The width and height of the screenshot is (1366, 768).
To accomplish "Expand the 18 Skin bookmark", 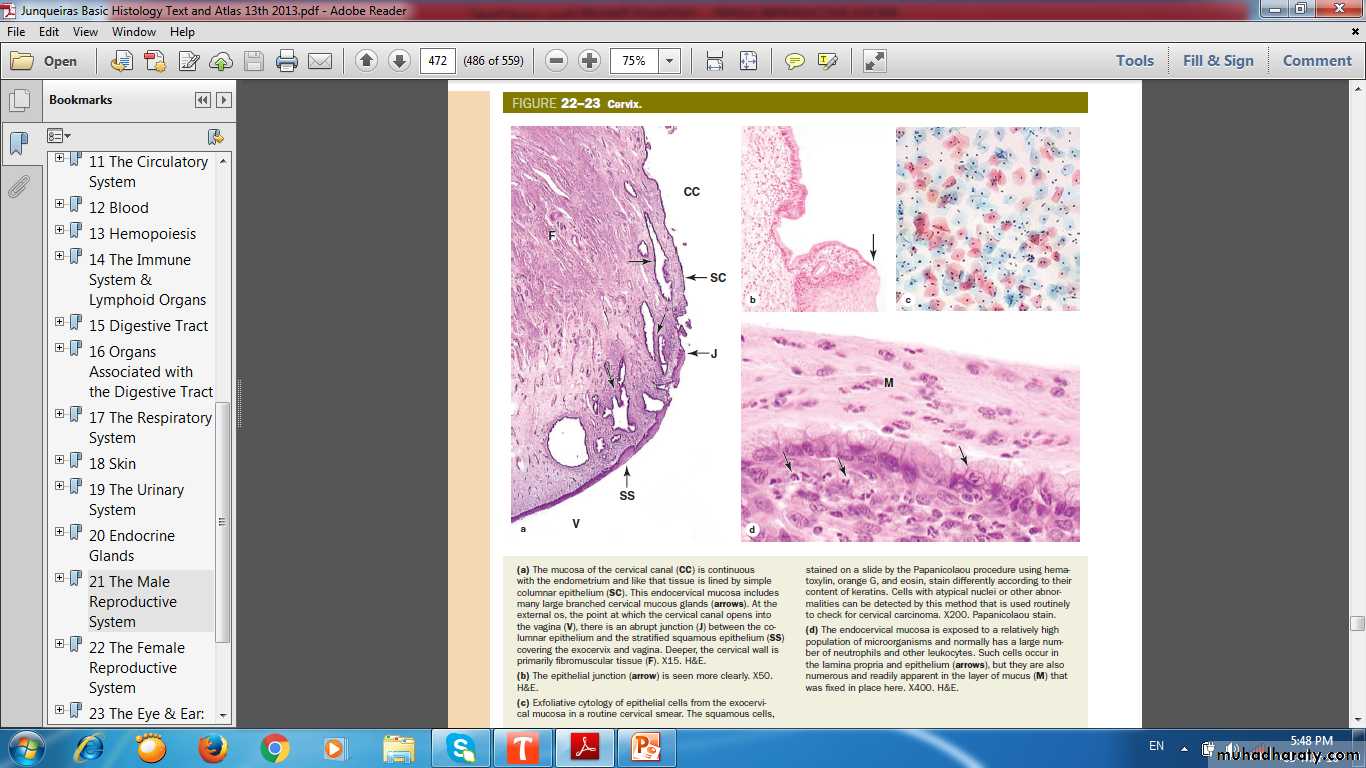I will [x=60, y=460].
